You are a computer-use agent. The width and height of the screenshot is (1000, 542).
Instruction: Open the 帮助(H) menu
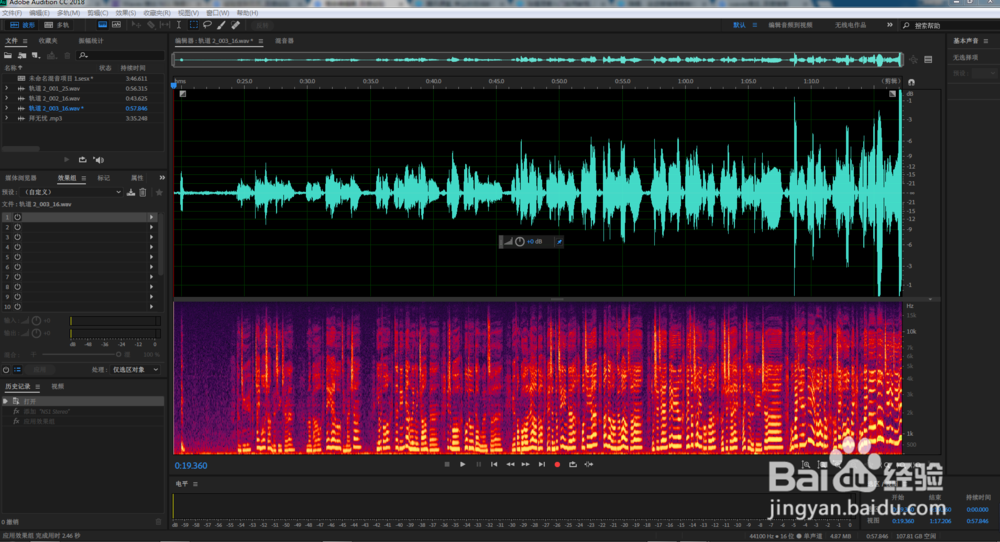[x=247, y=13]
